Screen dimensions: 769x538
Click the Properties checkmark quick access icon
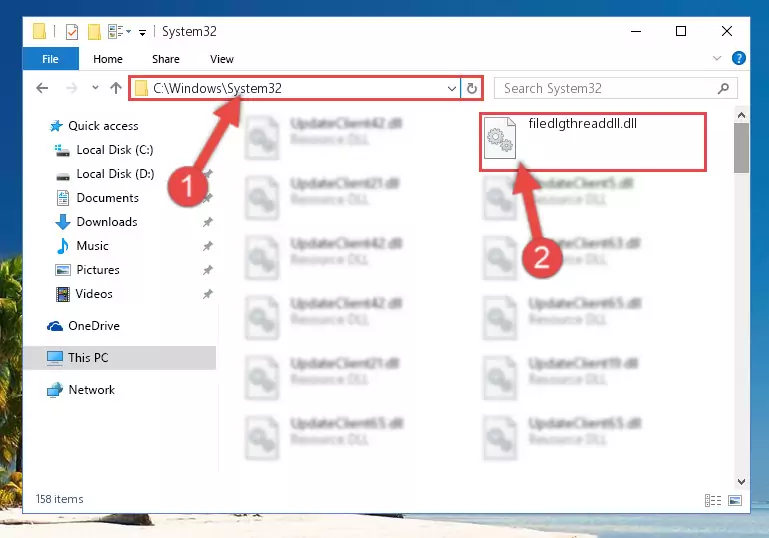pos(72,32)
